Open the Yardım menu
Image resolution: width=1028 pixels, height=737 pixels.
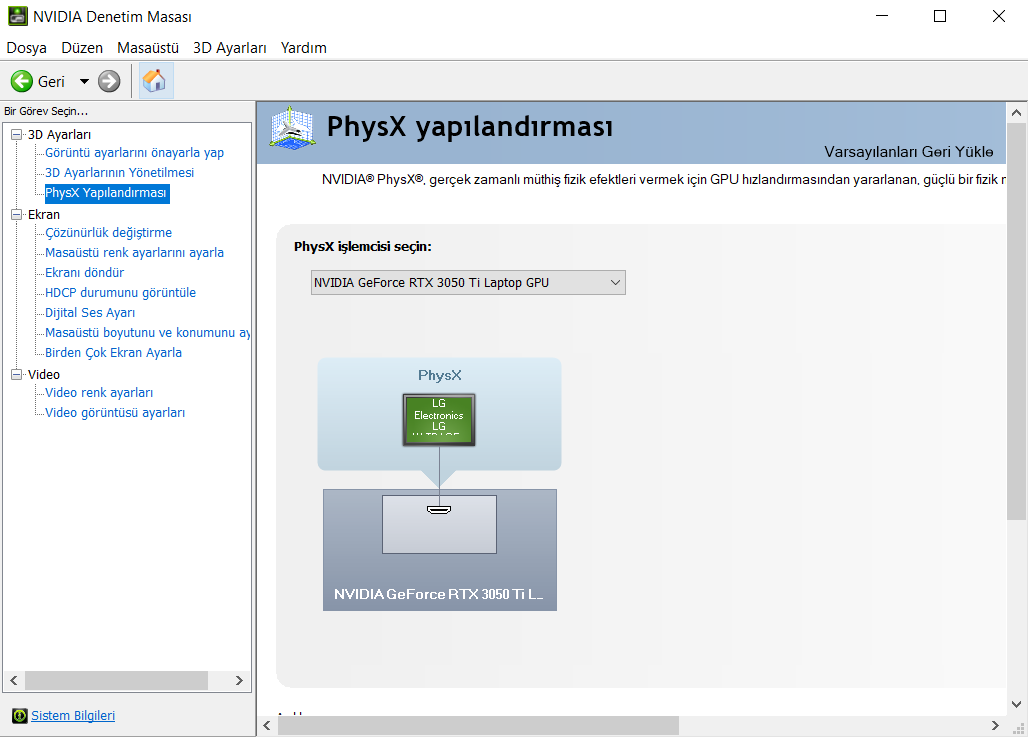304,48
